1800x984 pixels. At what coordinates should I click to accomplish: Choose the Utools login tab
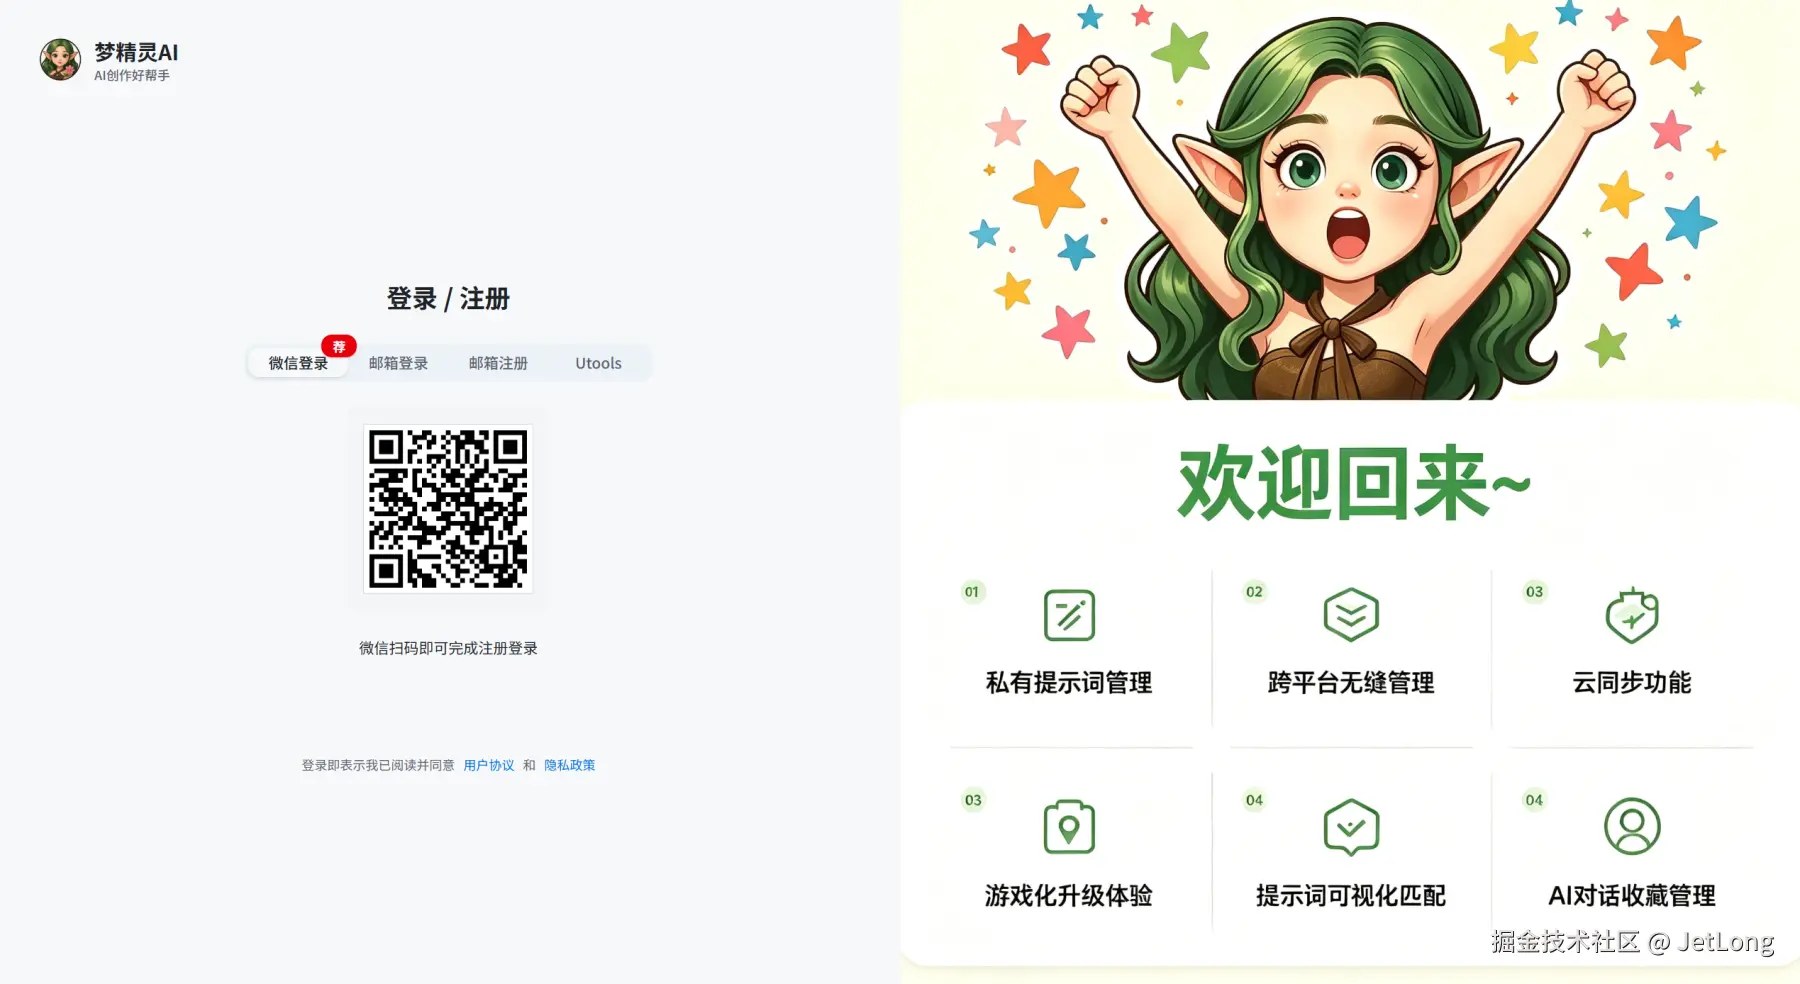[x=598, y=363]
